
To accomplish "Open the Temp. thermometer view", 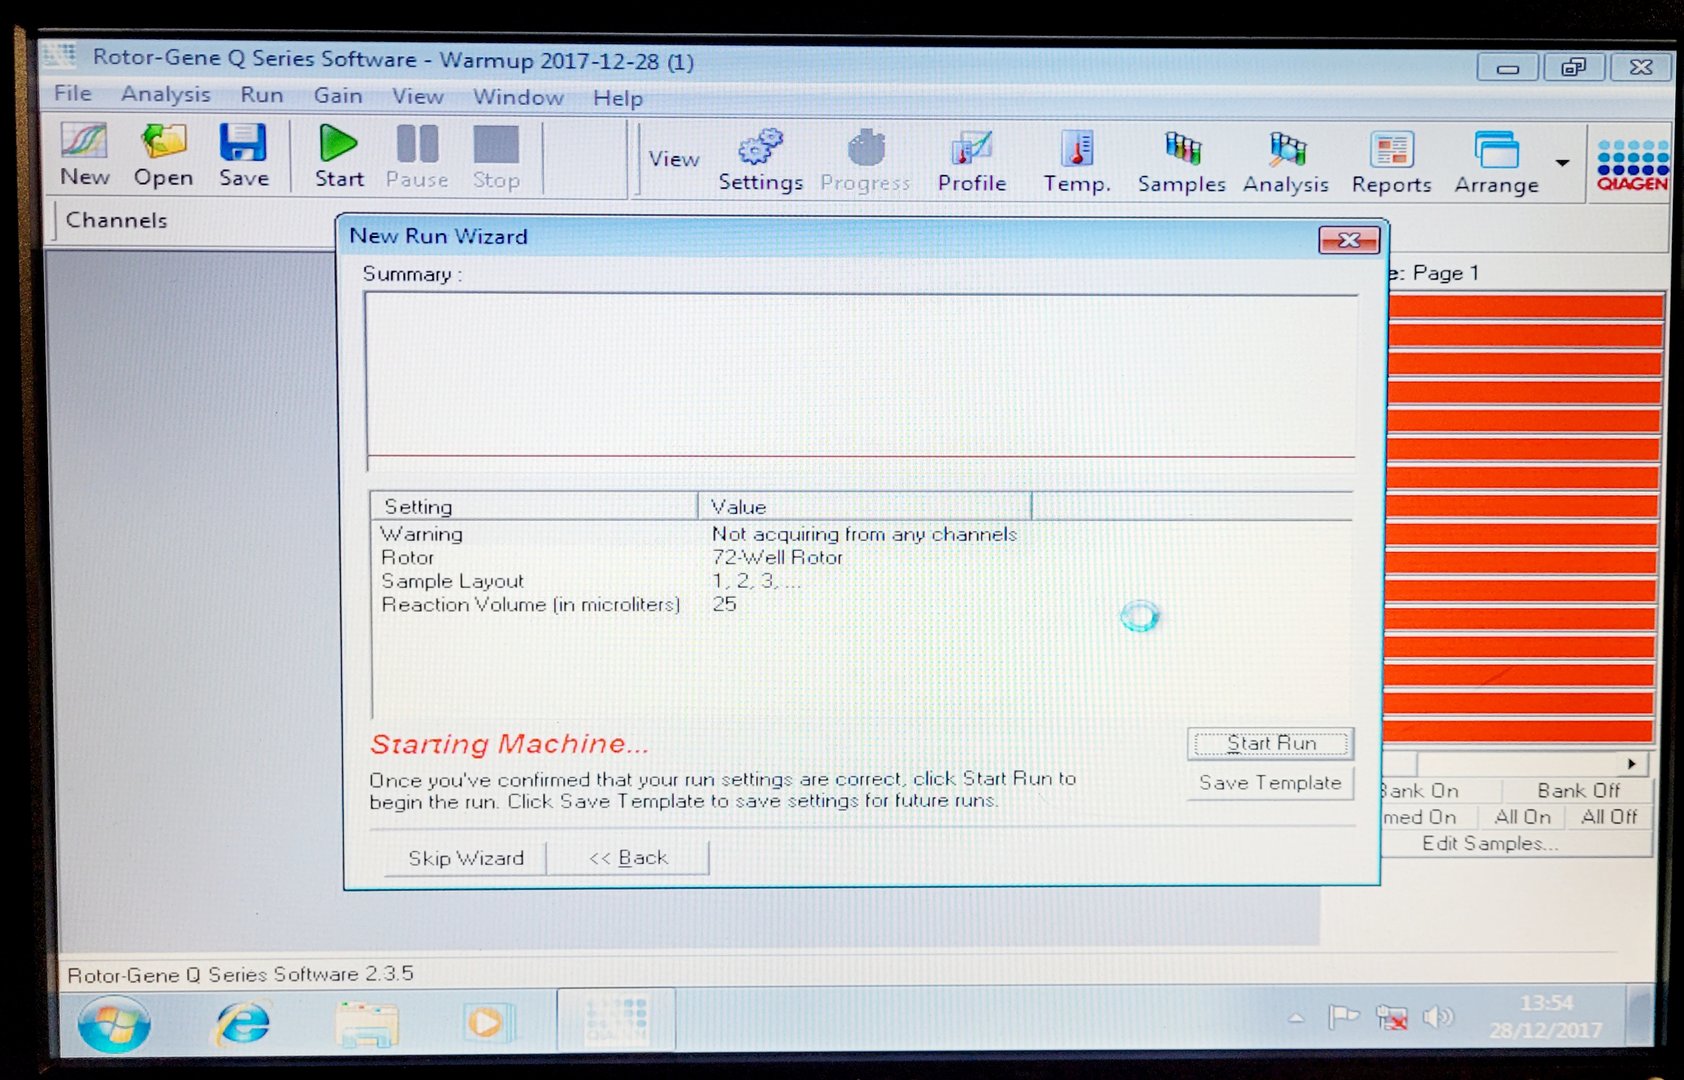I will [1078, 161].
